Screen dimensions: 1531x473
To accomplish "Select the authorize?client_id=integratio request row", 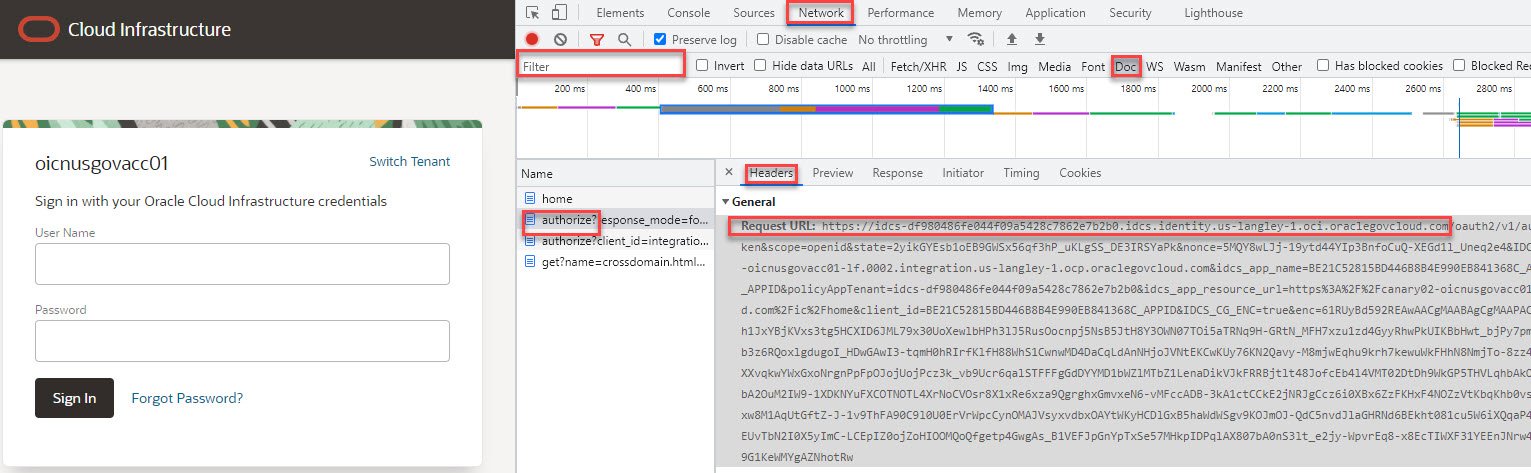I will pyautogui.click(x=616, y=241).
